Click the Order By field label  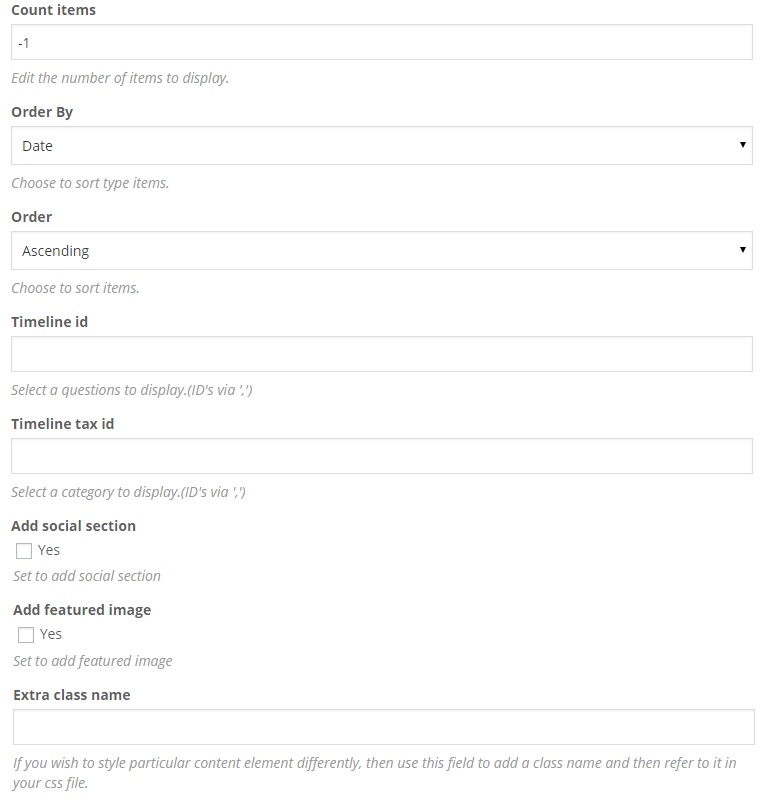click(x=42, y=112)
